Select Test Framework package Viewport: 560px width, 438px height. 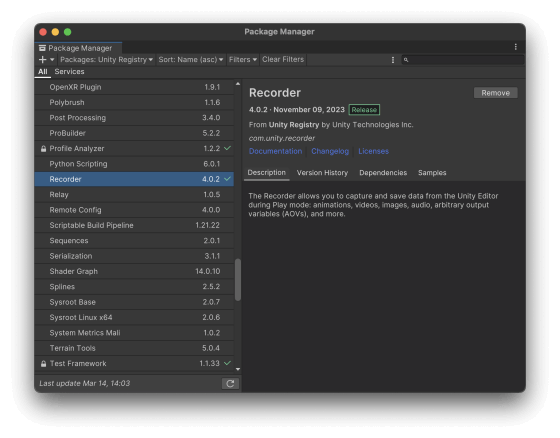(x=134, y=363)
